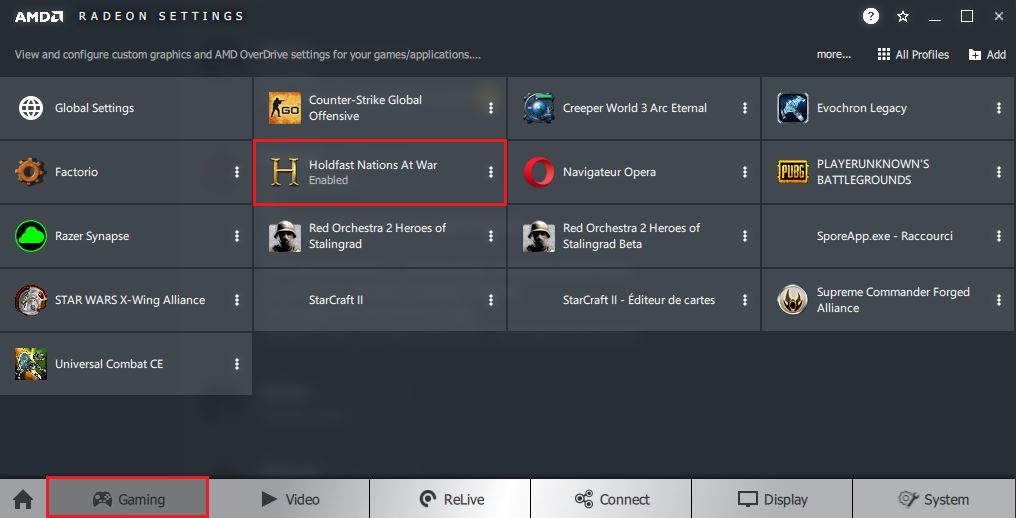Open the Global Settings tile

94,108
